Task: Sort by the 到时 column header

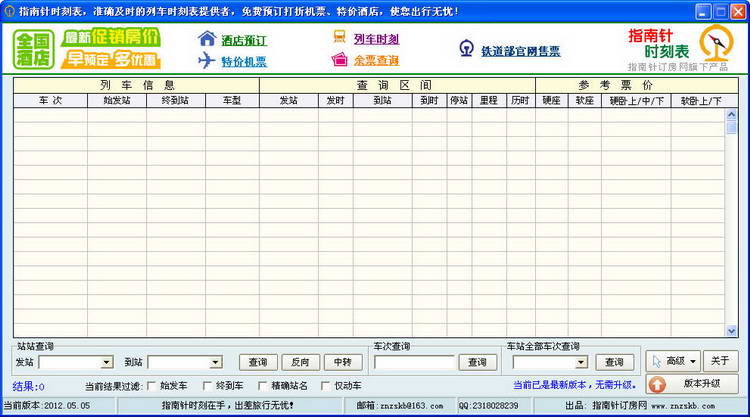Action: click(x=429, y=100)
